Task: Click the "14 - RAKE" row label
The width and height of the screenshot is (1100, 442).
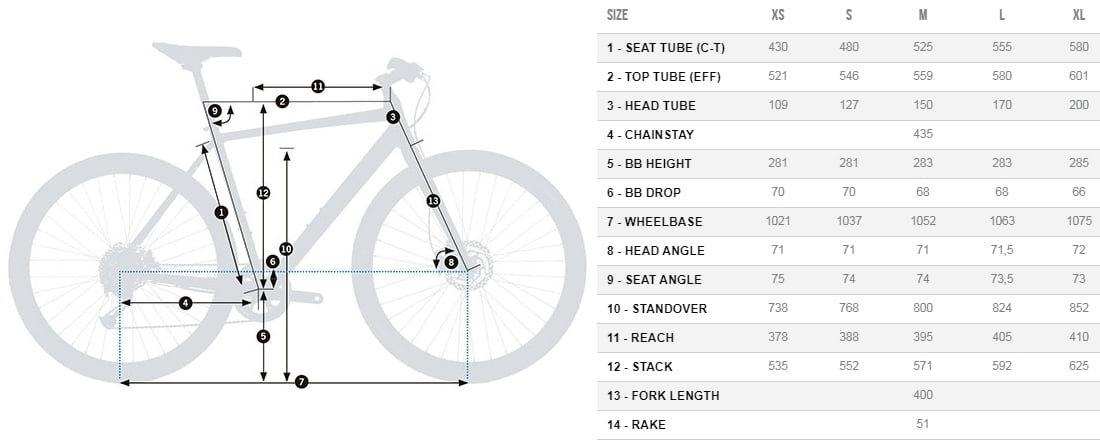Action: [636, 425]
